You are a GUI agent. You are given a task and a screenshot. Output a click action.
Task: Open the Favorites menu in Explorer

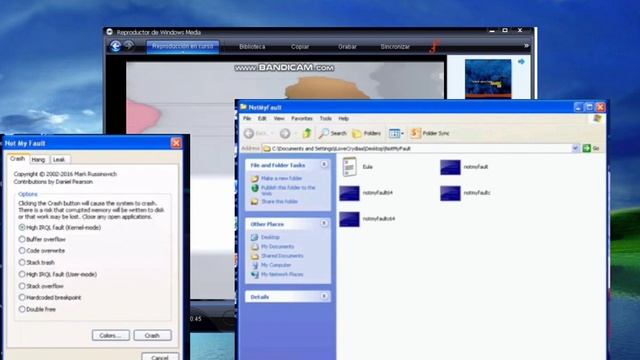(302, 118)
